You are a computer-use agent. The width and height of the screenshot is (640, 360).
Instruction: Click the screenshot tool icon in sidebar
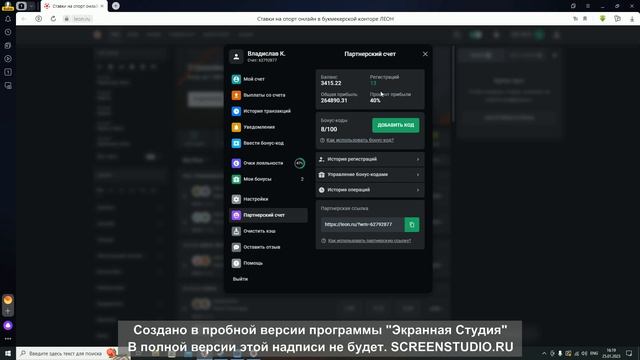click(8, 86)
